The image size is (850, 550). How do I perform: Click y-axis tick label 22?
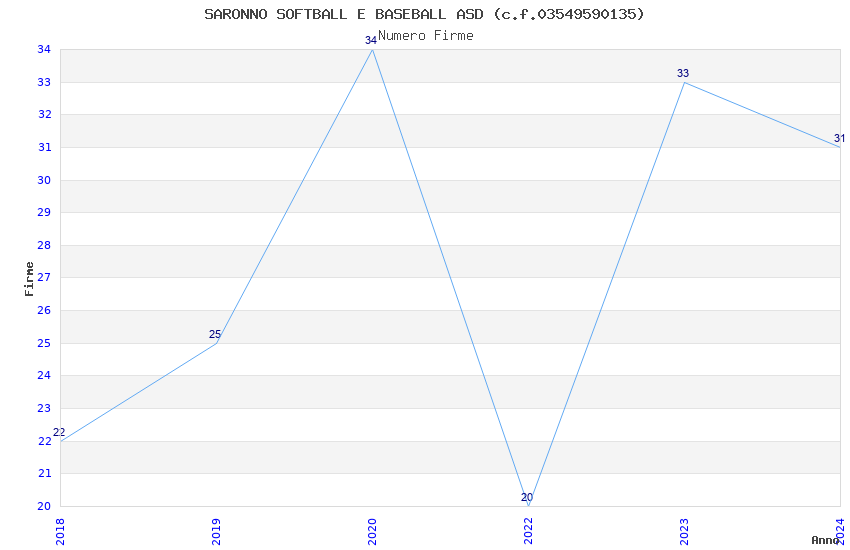pos(44,442)
